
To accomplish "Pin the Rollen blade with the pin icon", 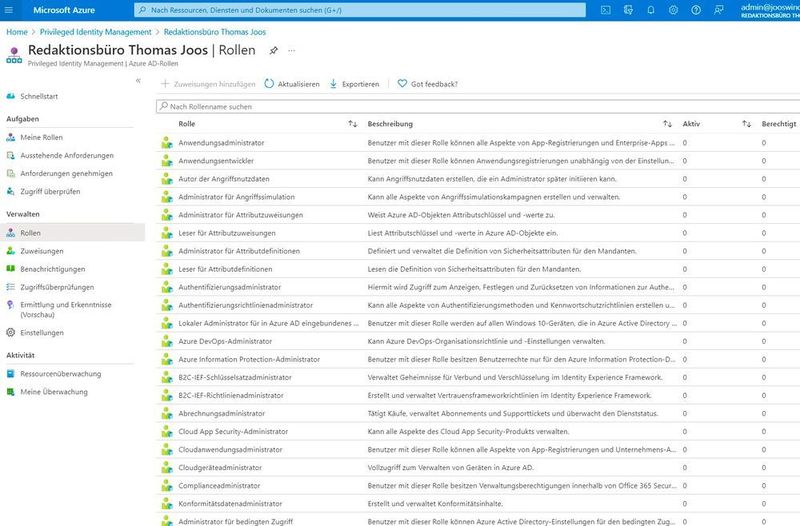I will click(x=273, y=51).
